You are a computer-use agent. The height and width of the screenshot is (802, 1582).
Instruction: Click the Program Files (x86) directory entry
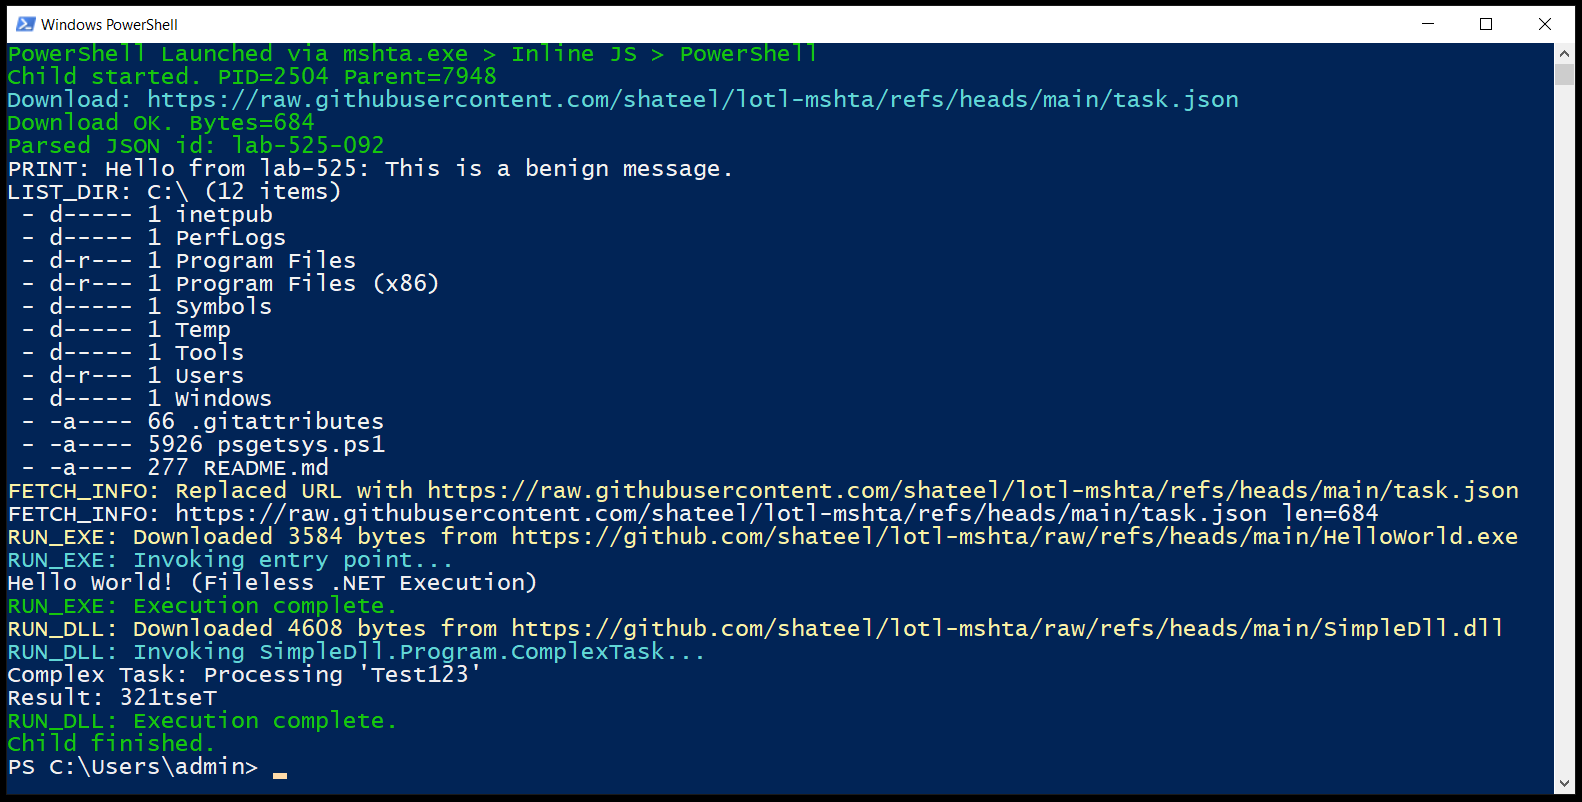tap(307, 284)
